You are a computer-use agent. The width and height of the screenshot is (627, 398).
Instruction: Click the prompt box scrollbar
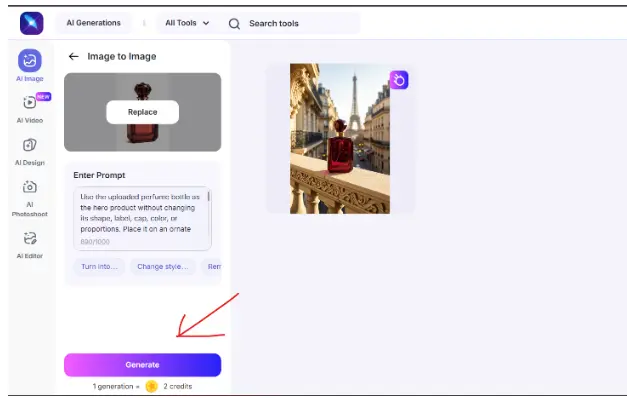(x=208, y=196)
